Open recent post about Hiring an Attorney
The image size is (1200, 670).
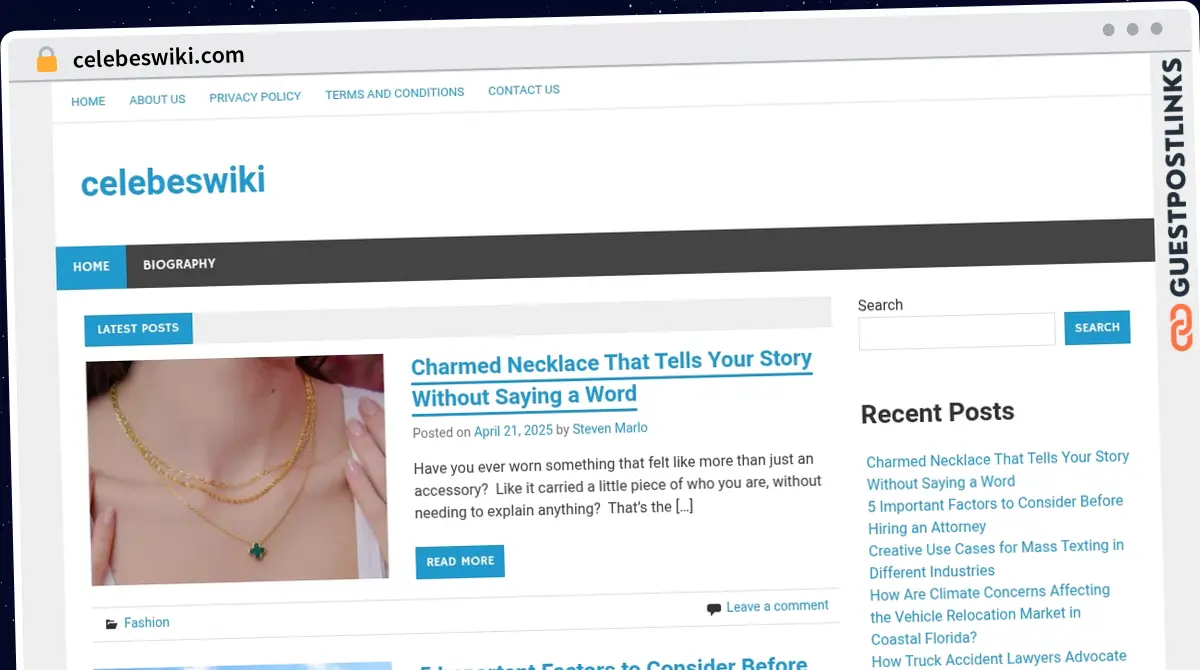point(995,514)
